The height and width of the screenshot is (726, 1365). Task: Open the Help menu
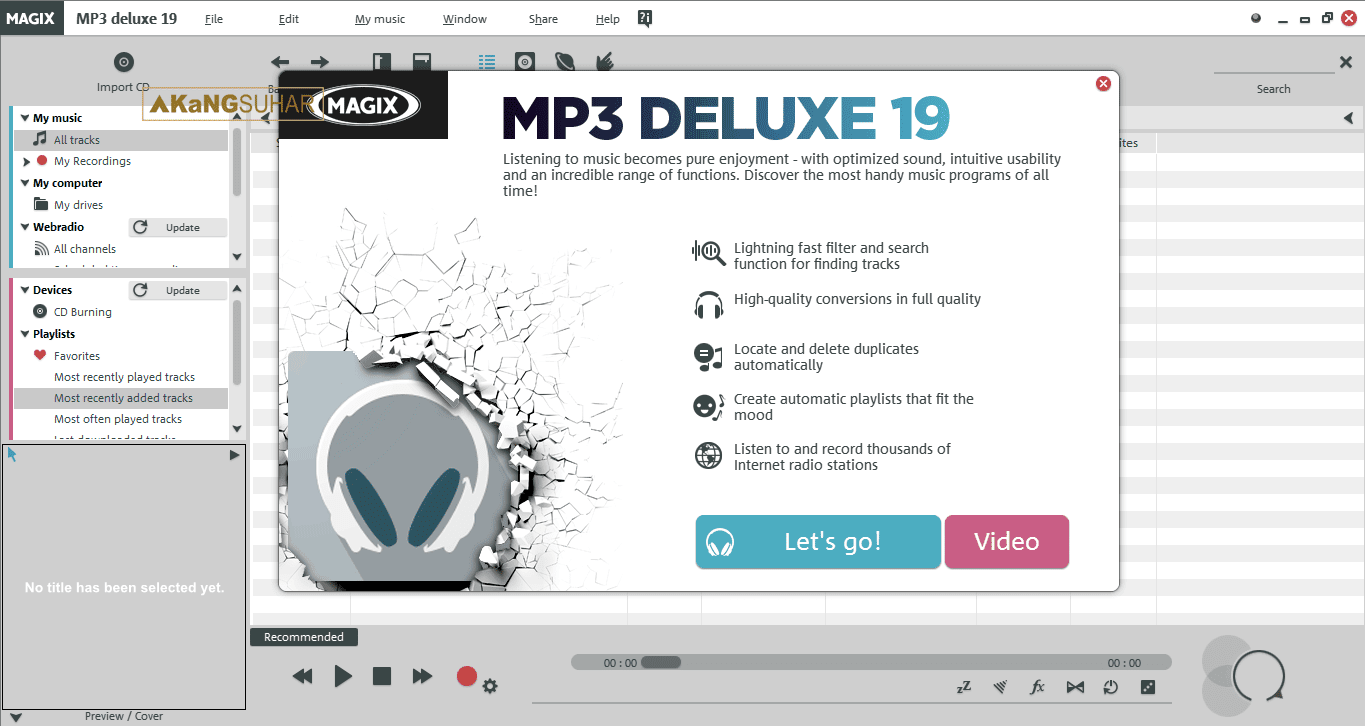[608, 19]
